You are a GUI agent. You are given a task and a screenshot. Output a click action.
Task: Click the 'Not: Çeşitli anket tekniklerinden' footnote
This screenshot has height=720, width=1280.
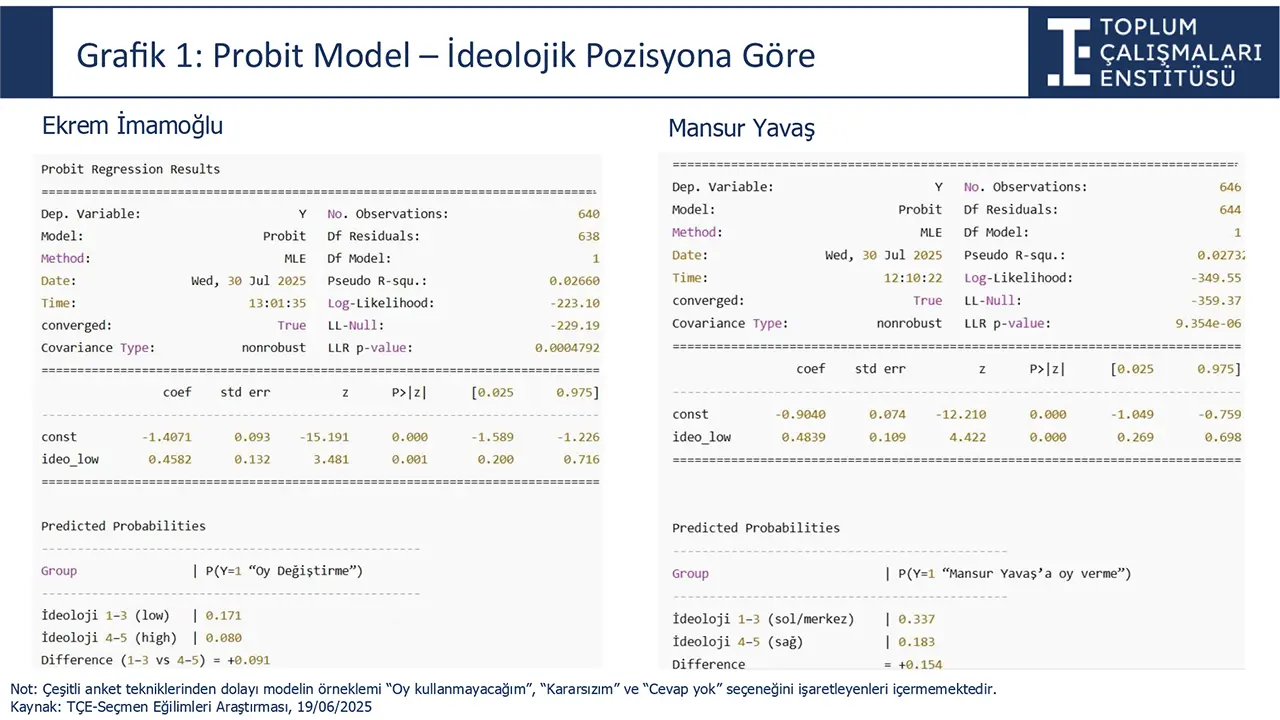pyautogui.click(x=504, y=689)
